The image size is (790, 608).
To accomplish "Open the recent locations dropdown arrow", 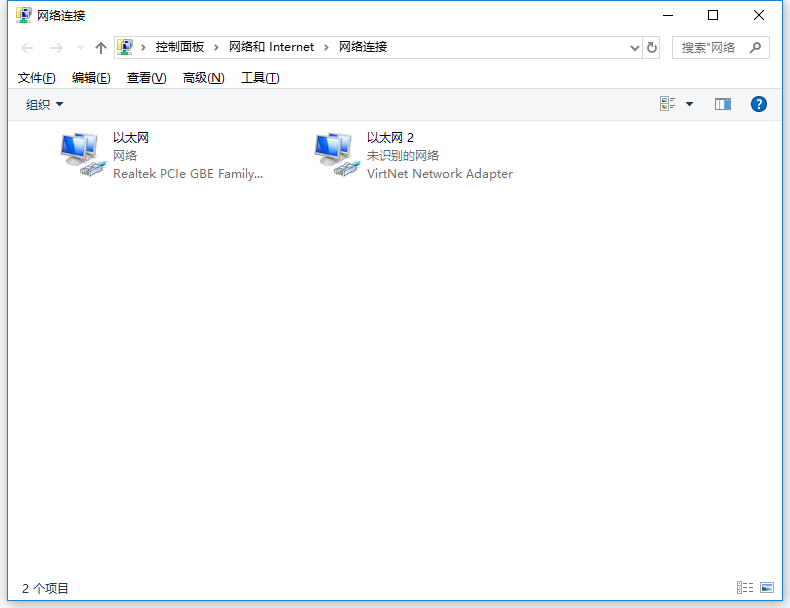I will pos(80,48).
